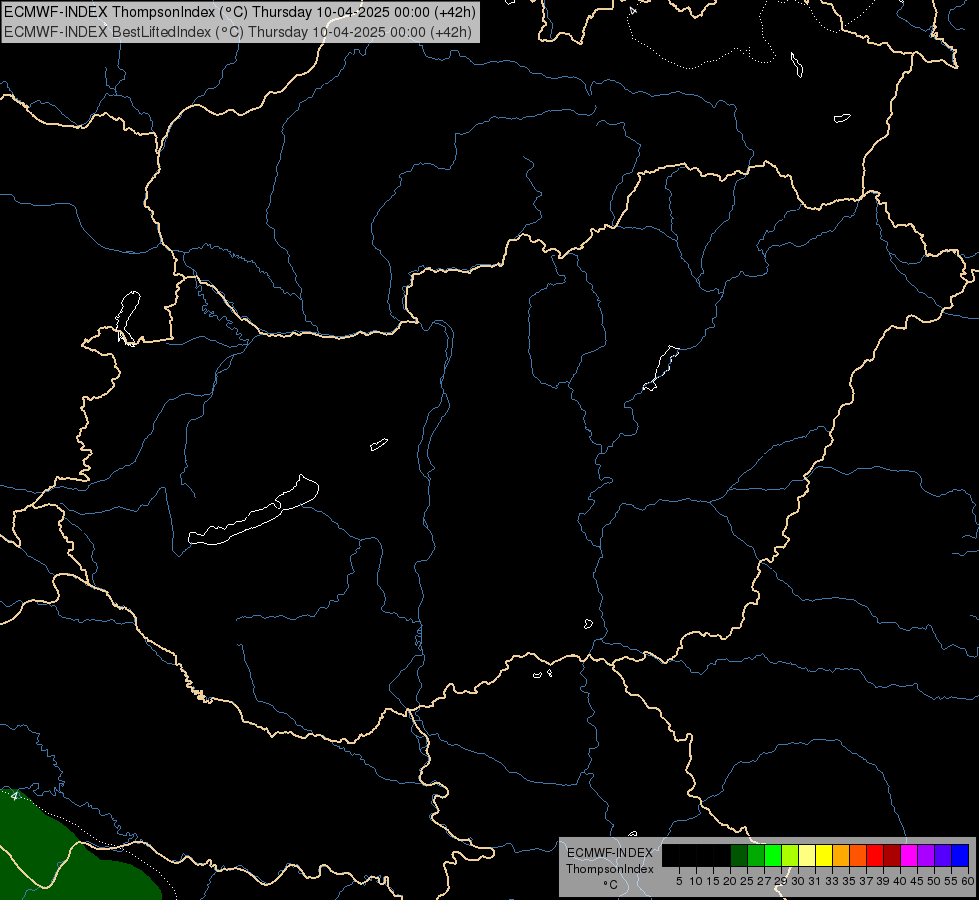979x900 pixels.
Task: Select the dark green 20–25 legend swatch
Action: tap(739, 855)
